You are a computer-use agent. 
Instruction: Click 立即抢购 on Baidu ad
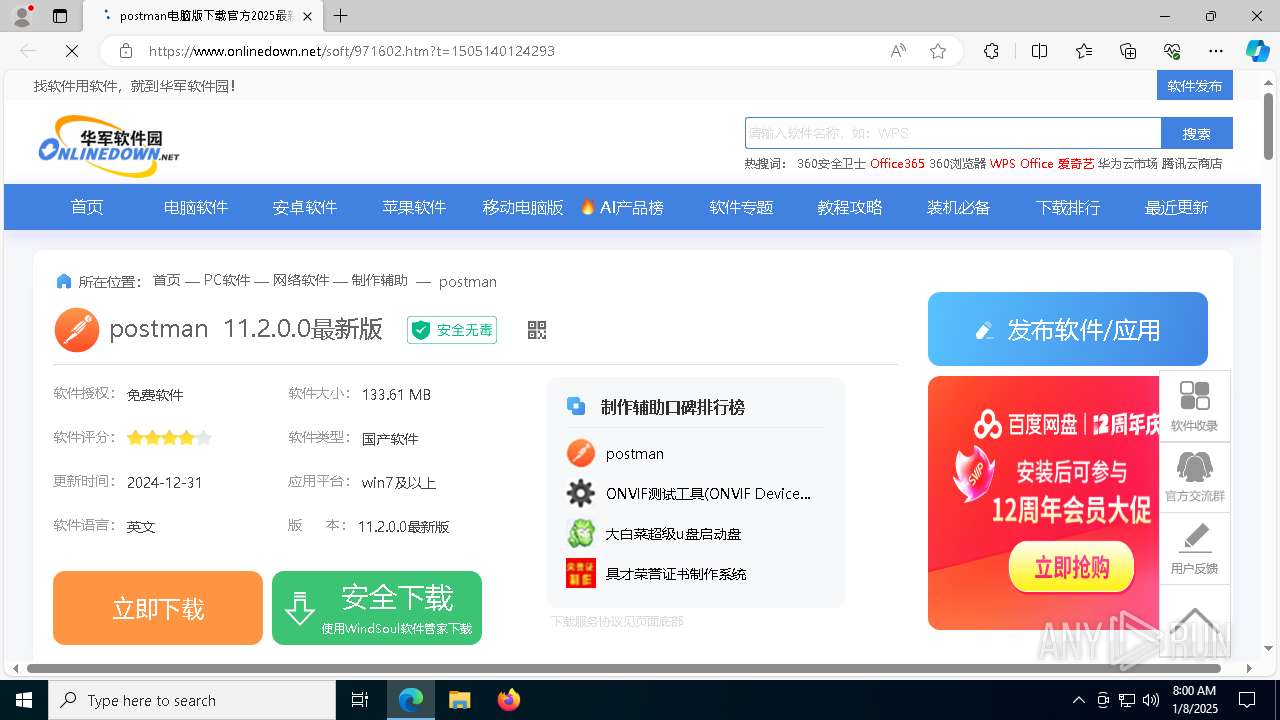click(1071, 567)
